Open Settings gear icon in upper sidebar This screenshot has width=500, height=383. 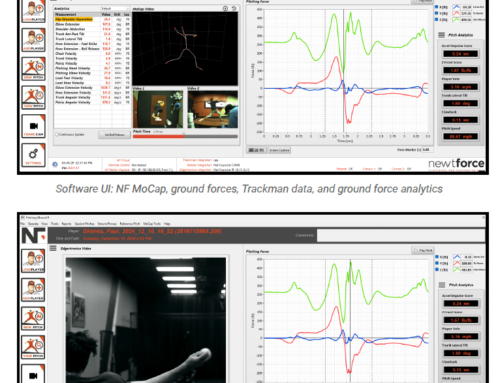click(x=33, y=155)
